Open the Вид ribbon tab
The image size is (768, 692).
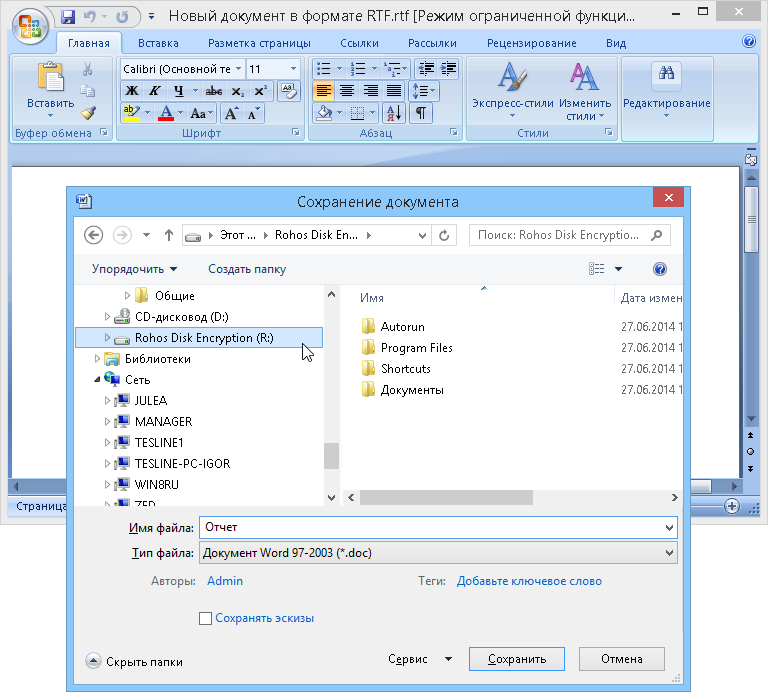(x=616, y=43)
